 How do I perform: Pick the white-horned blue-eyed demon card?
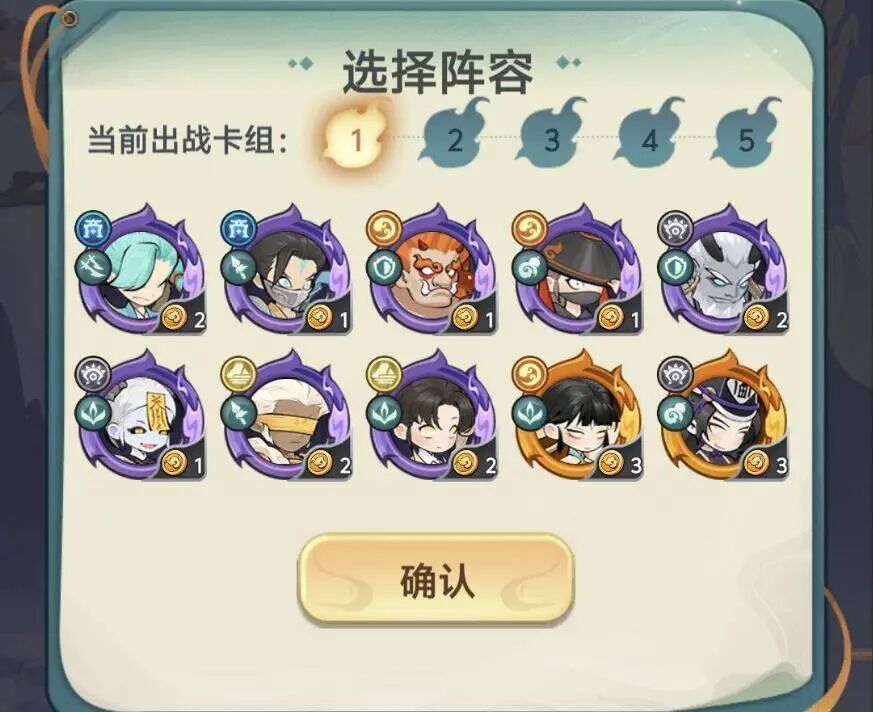click(724, 271)
